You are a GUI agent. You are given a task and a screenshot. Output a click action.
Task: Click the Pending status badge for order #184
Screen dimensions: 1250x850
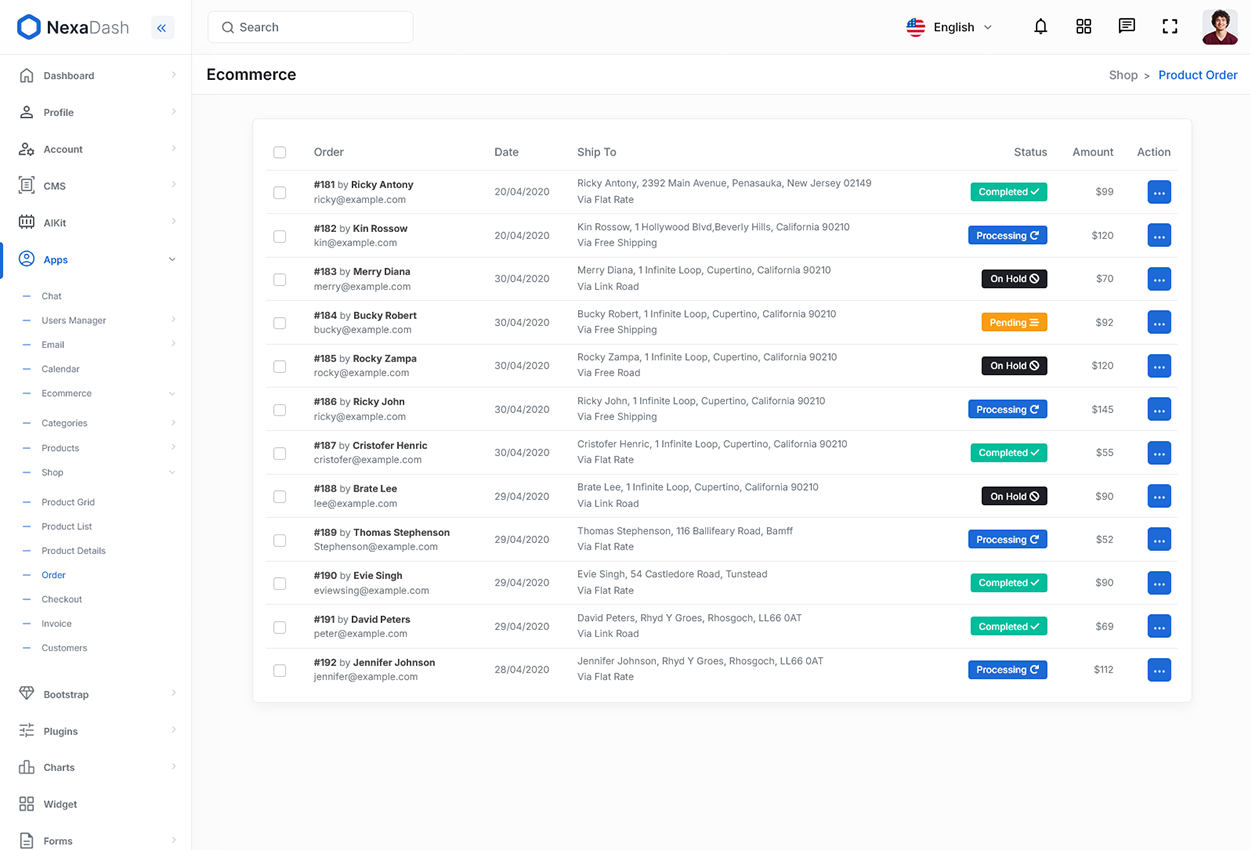point(1014,322)
